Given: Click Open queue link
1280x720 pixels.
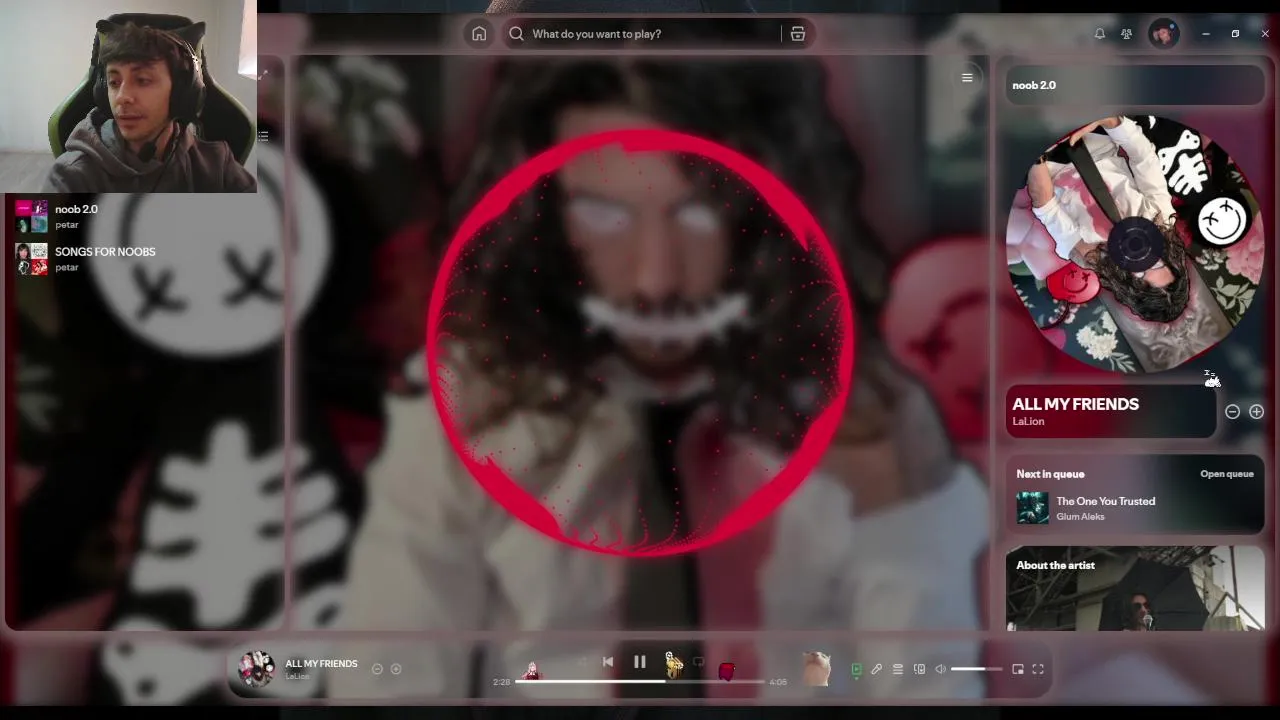Looking at the screenshot, I should click(1226, 474).
